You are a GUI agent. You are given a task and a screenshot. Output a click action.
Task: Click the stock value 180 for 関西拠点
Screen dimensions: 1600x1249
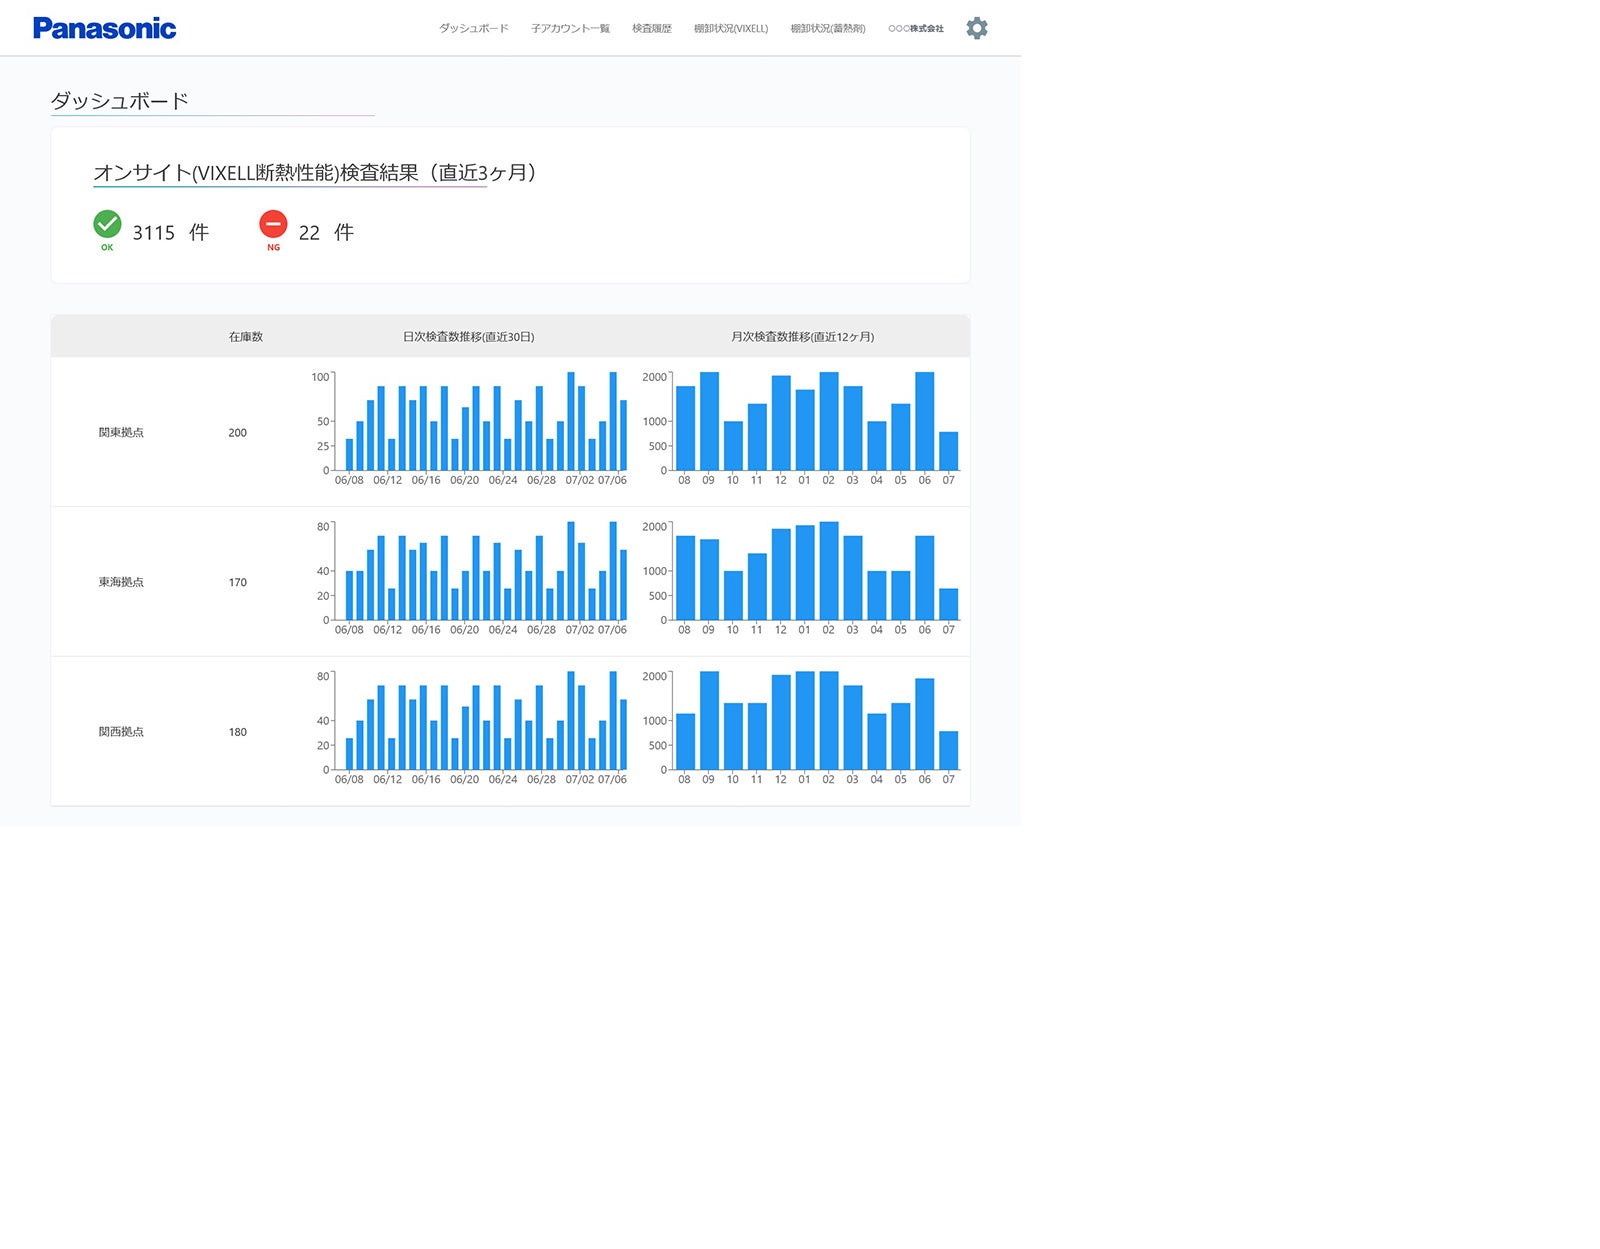pos(237,732)
